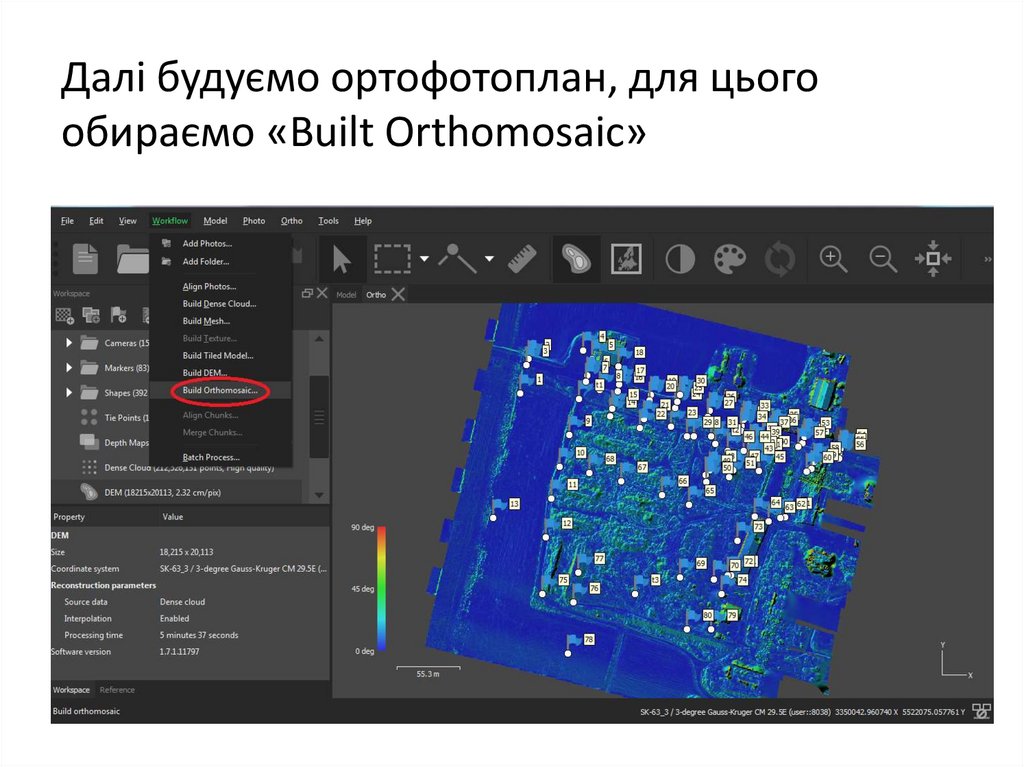
Task: Click the Property column header
Action: point(69,517)
